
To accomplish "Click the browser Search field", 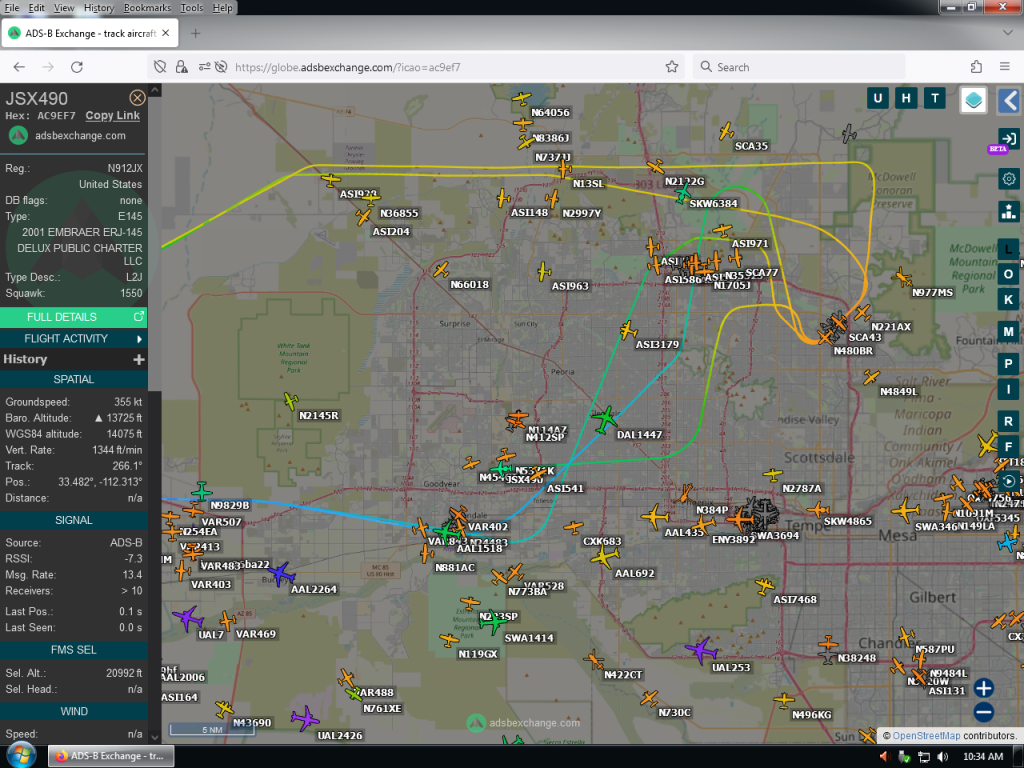I will (799, 67).
